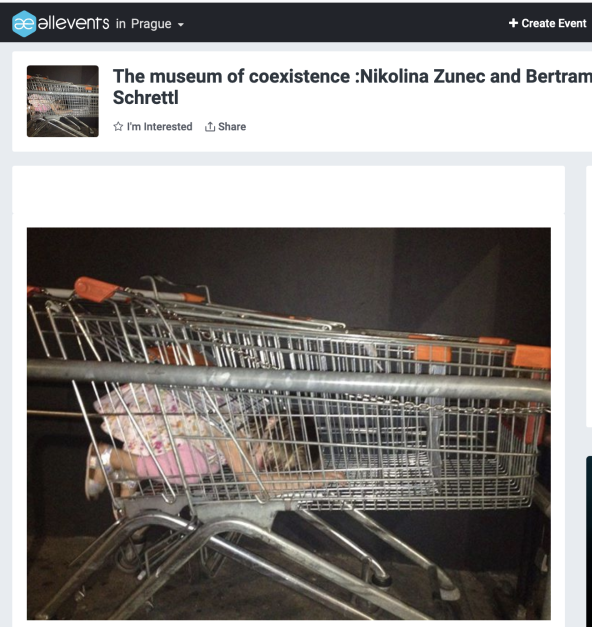
Task: Click the 'Schrettl' line of the title
Action: pos(146,98)
